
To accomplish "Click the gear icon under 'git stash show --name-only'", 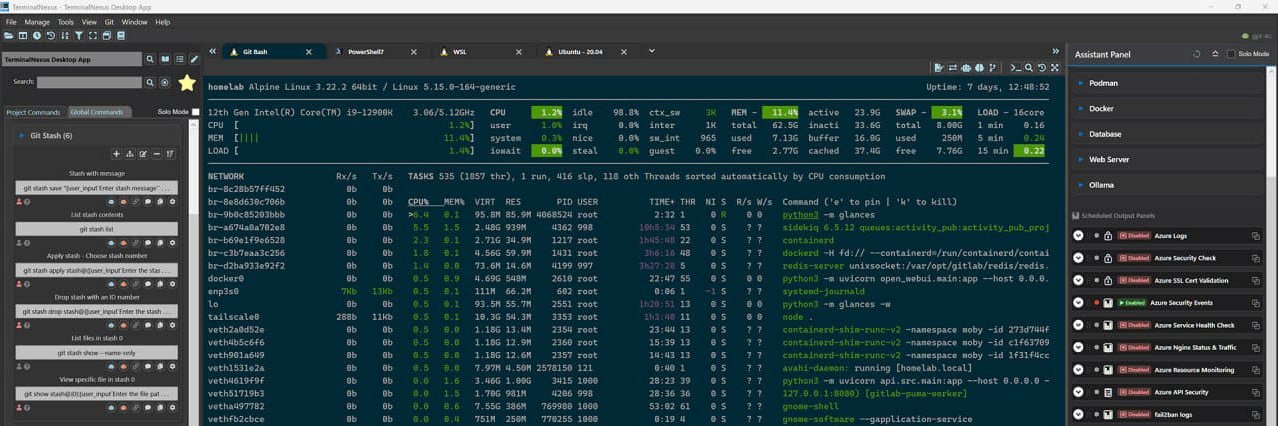I will [172, 366].
